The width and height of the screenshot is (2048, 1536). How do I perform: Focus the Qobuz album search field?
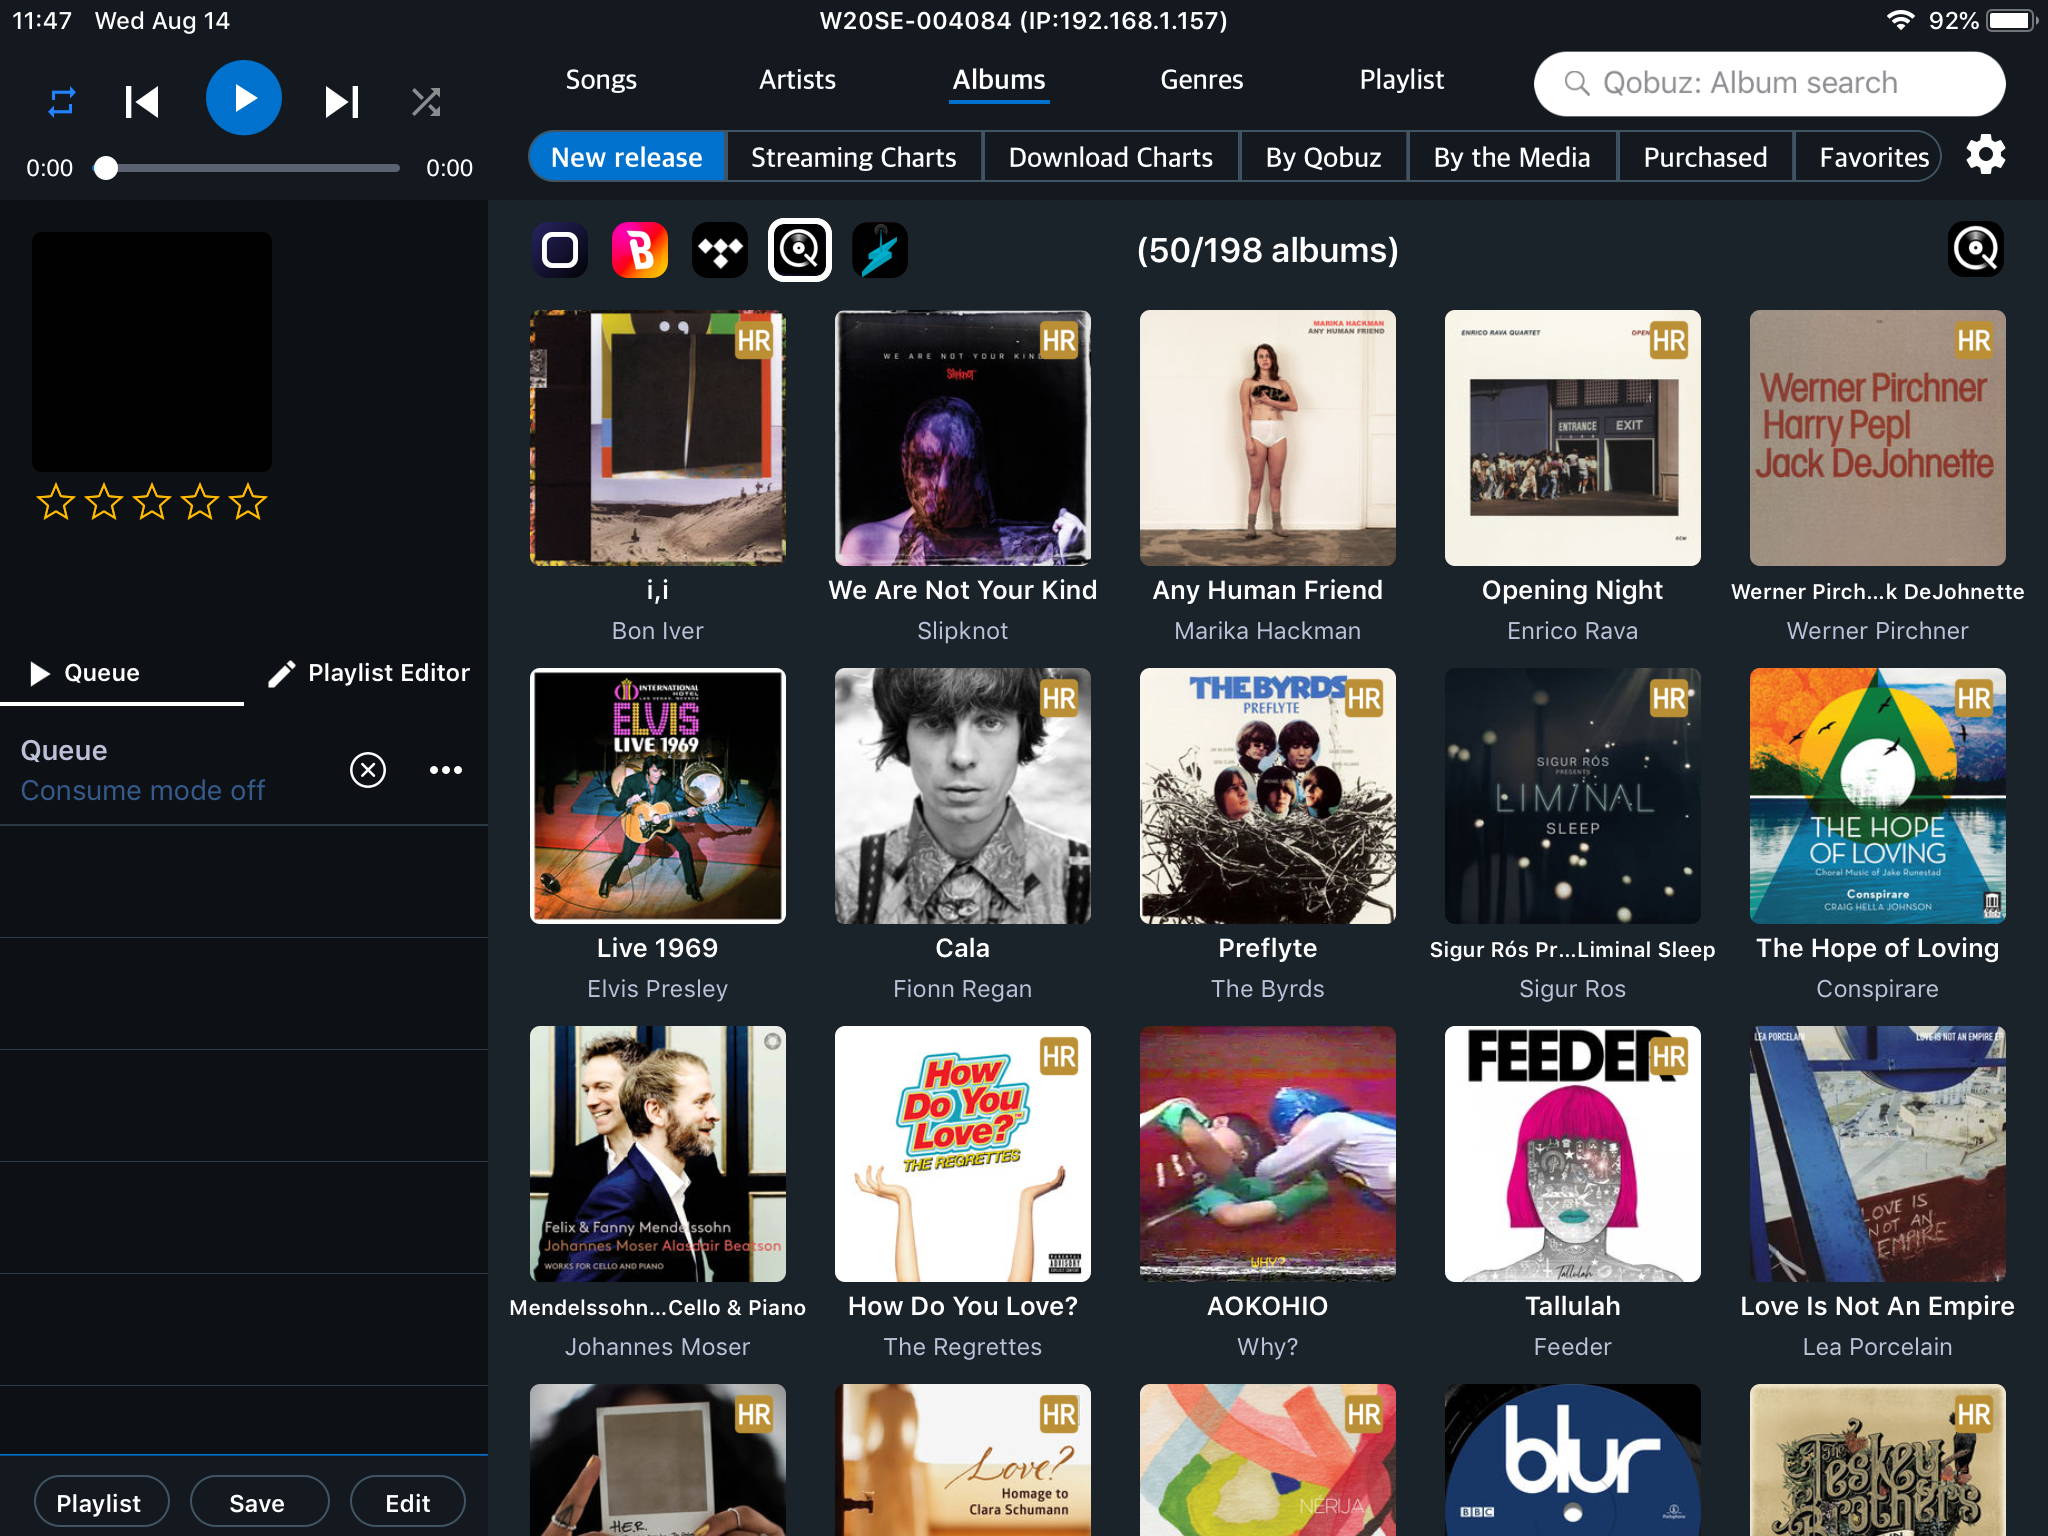pyautogui.click(x=1769, y=83)
